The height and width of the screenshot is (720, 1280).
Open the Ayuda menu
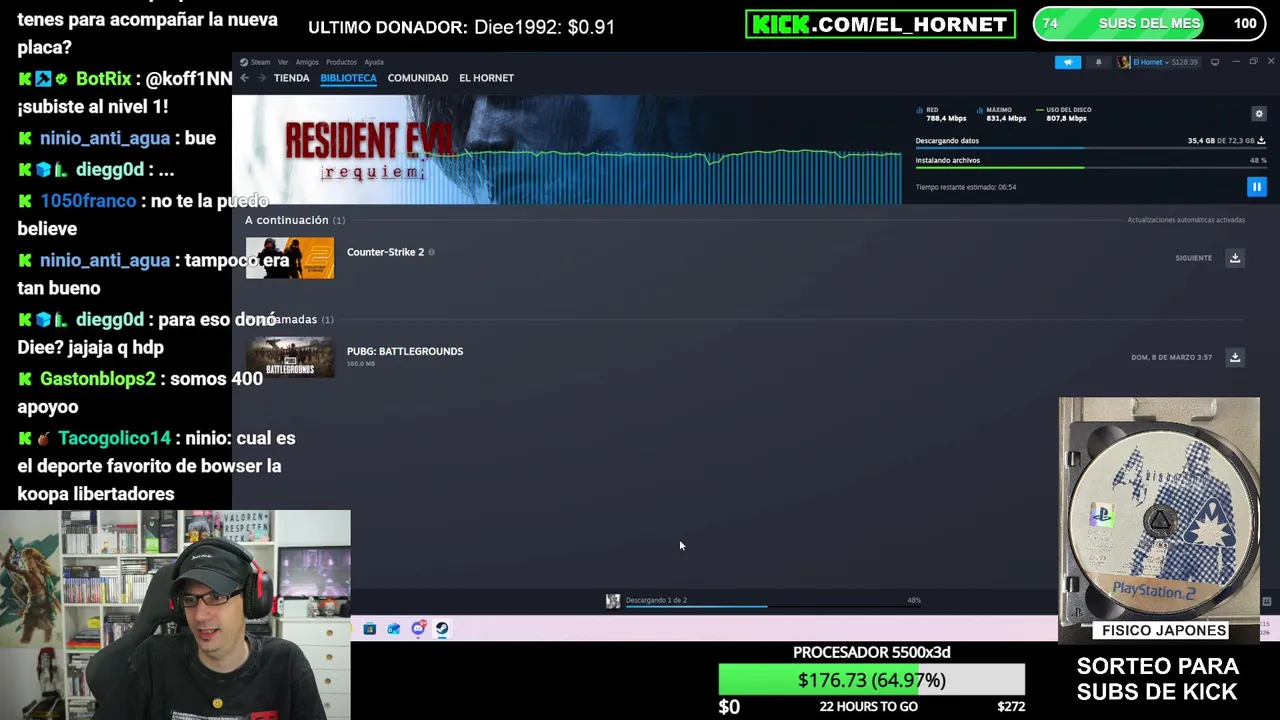click(374, 62)
